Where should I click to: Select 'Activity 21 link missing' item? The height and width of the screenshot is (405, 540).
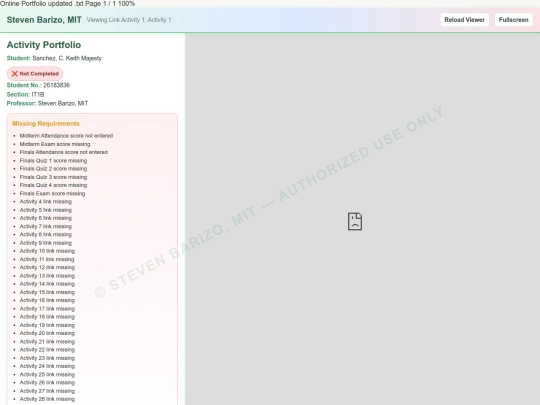click(x=47, y=342)
